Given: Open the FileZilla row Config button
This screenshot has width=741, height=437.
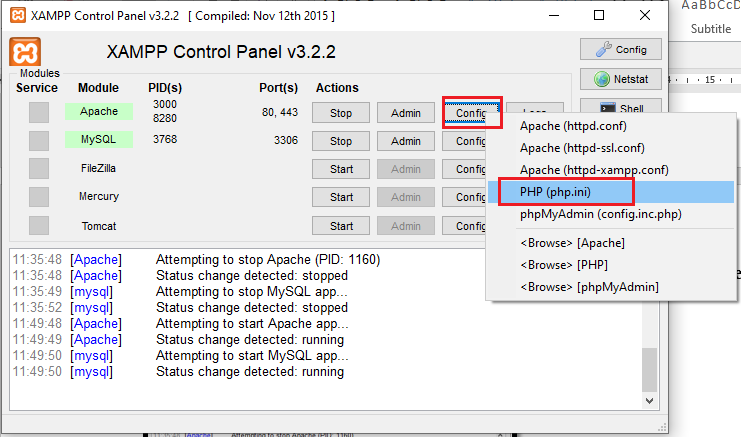Looking at the screenshot, I should tap(465, 169).
